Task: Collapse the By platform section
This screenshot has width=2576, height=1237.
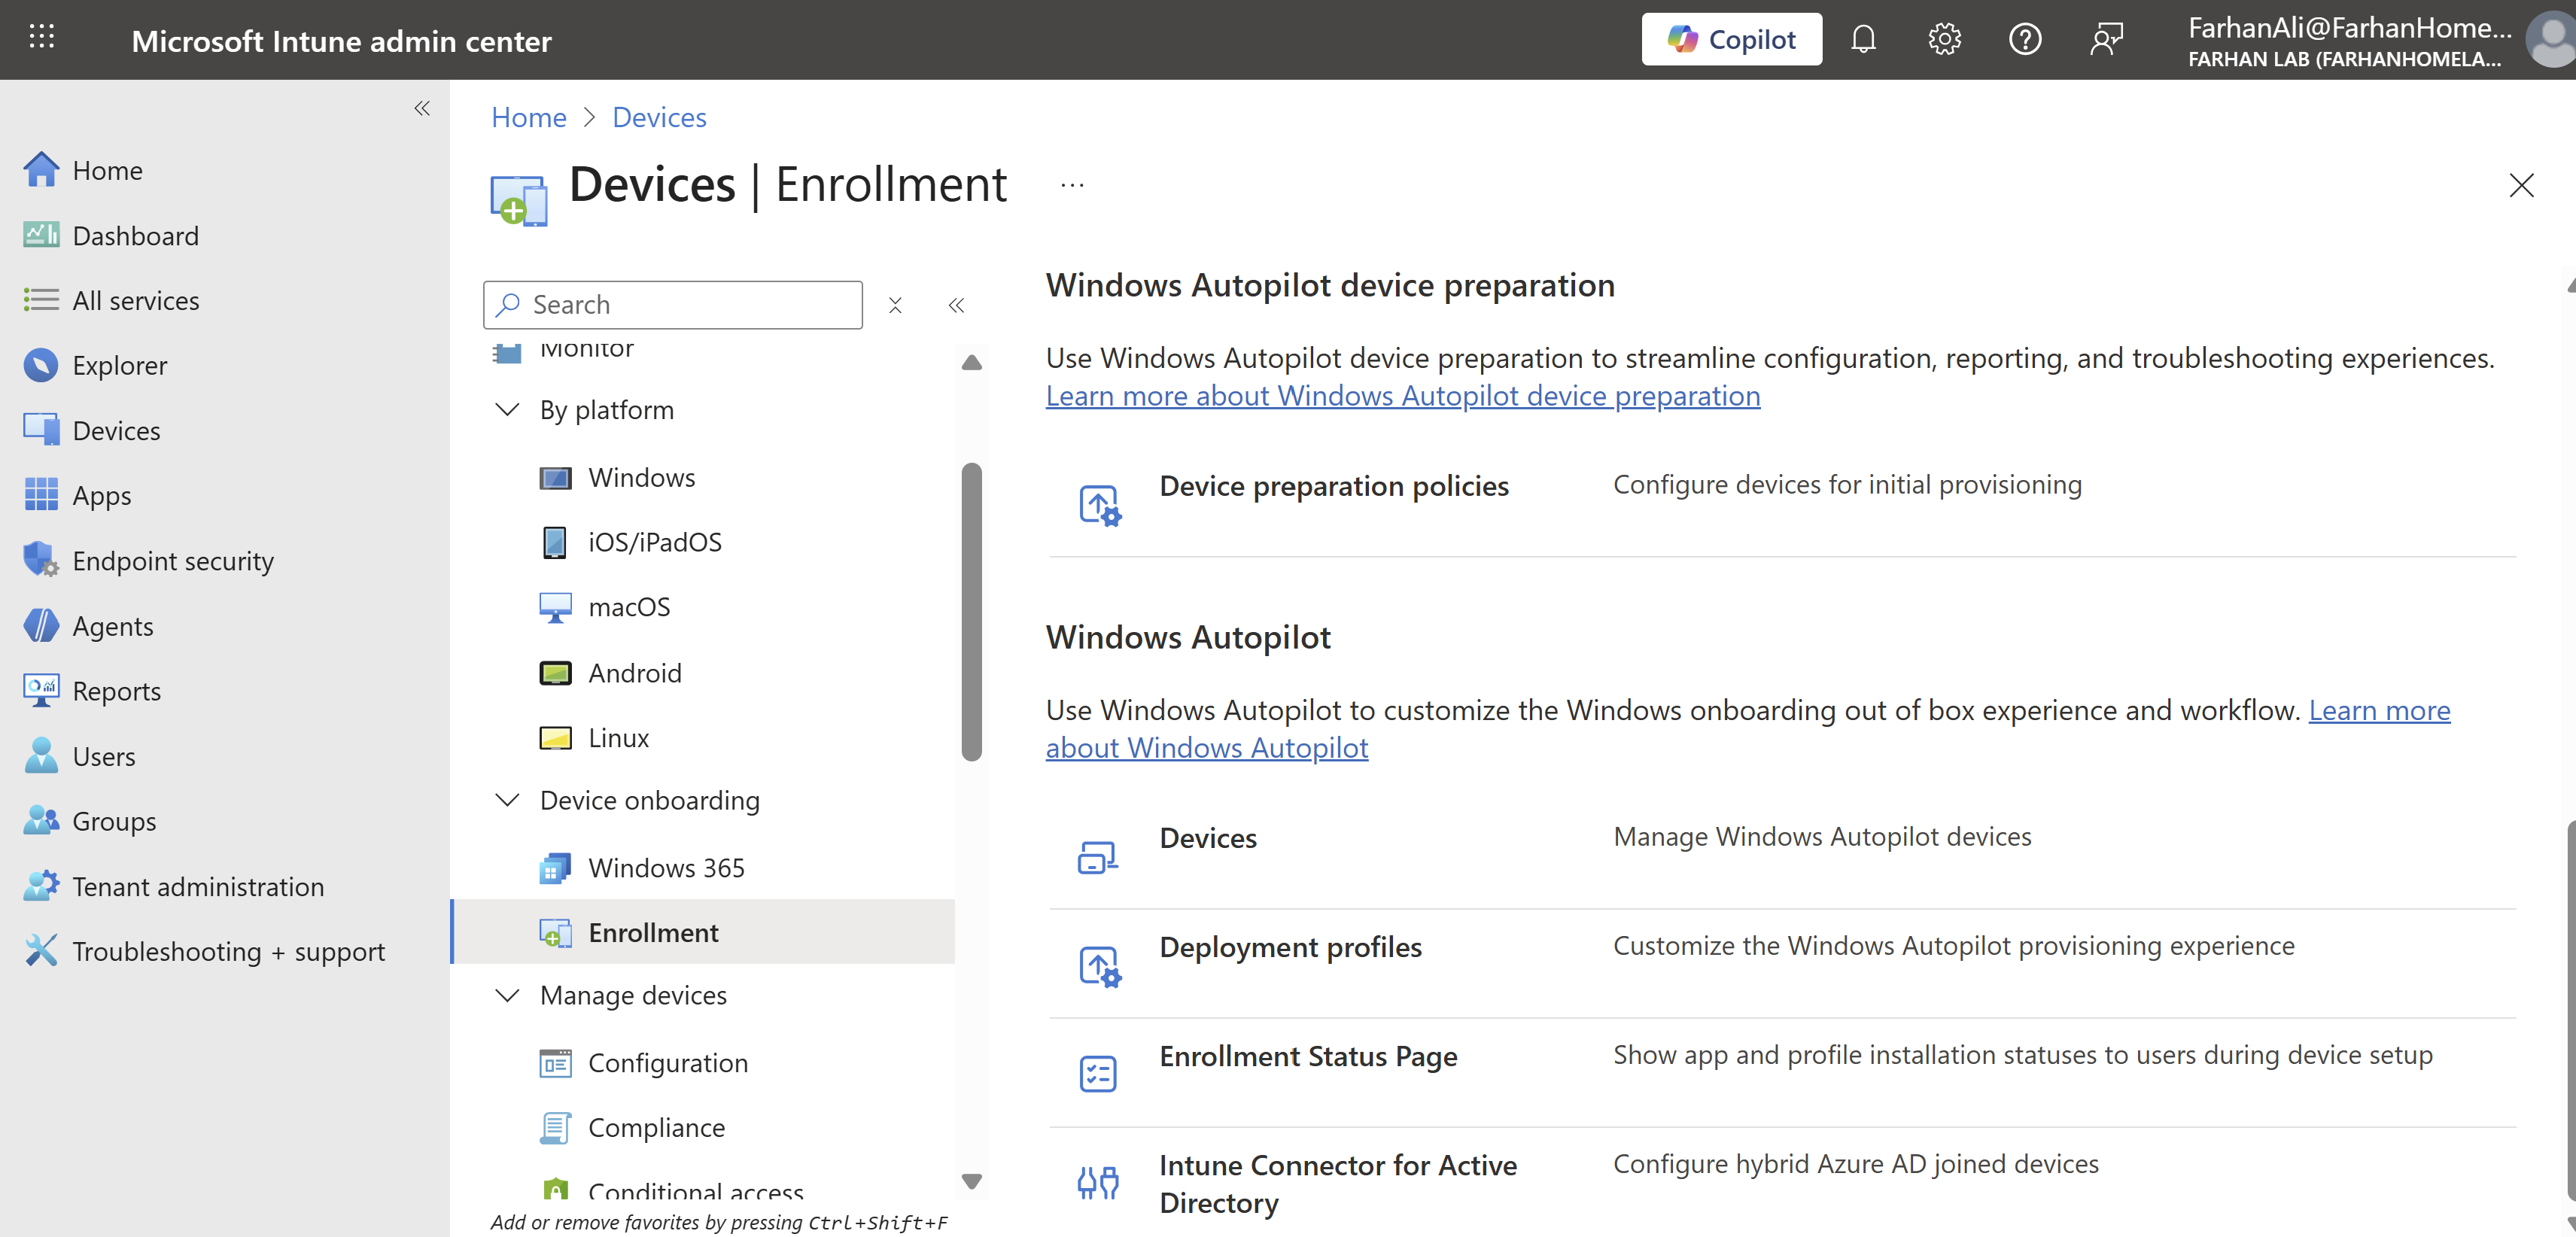Action: click(x=508, y=410)
